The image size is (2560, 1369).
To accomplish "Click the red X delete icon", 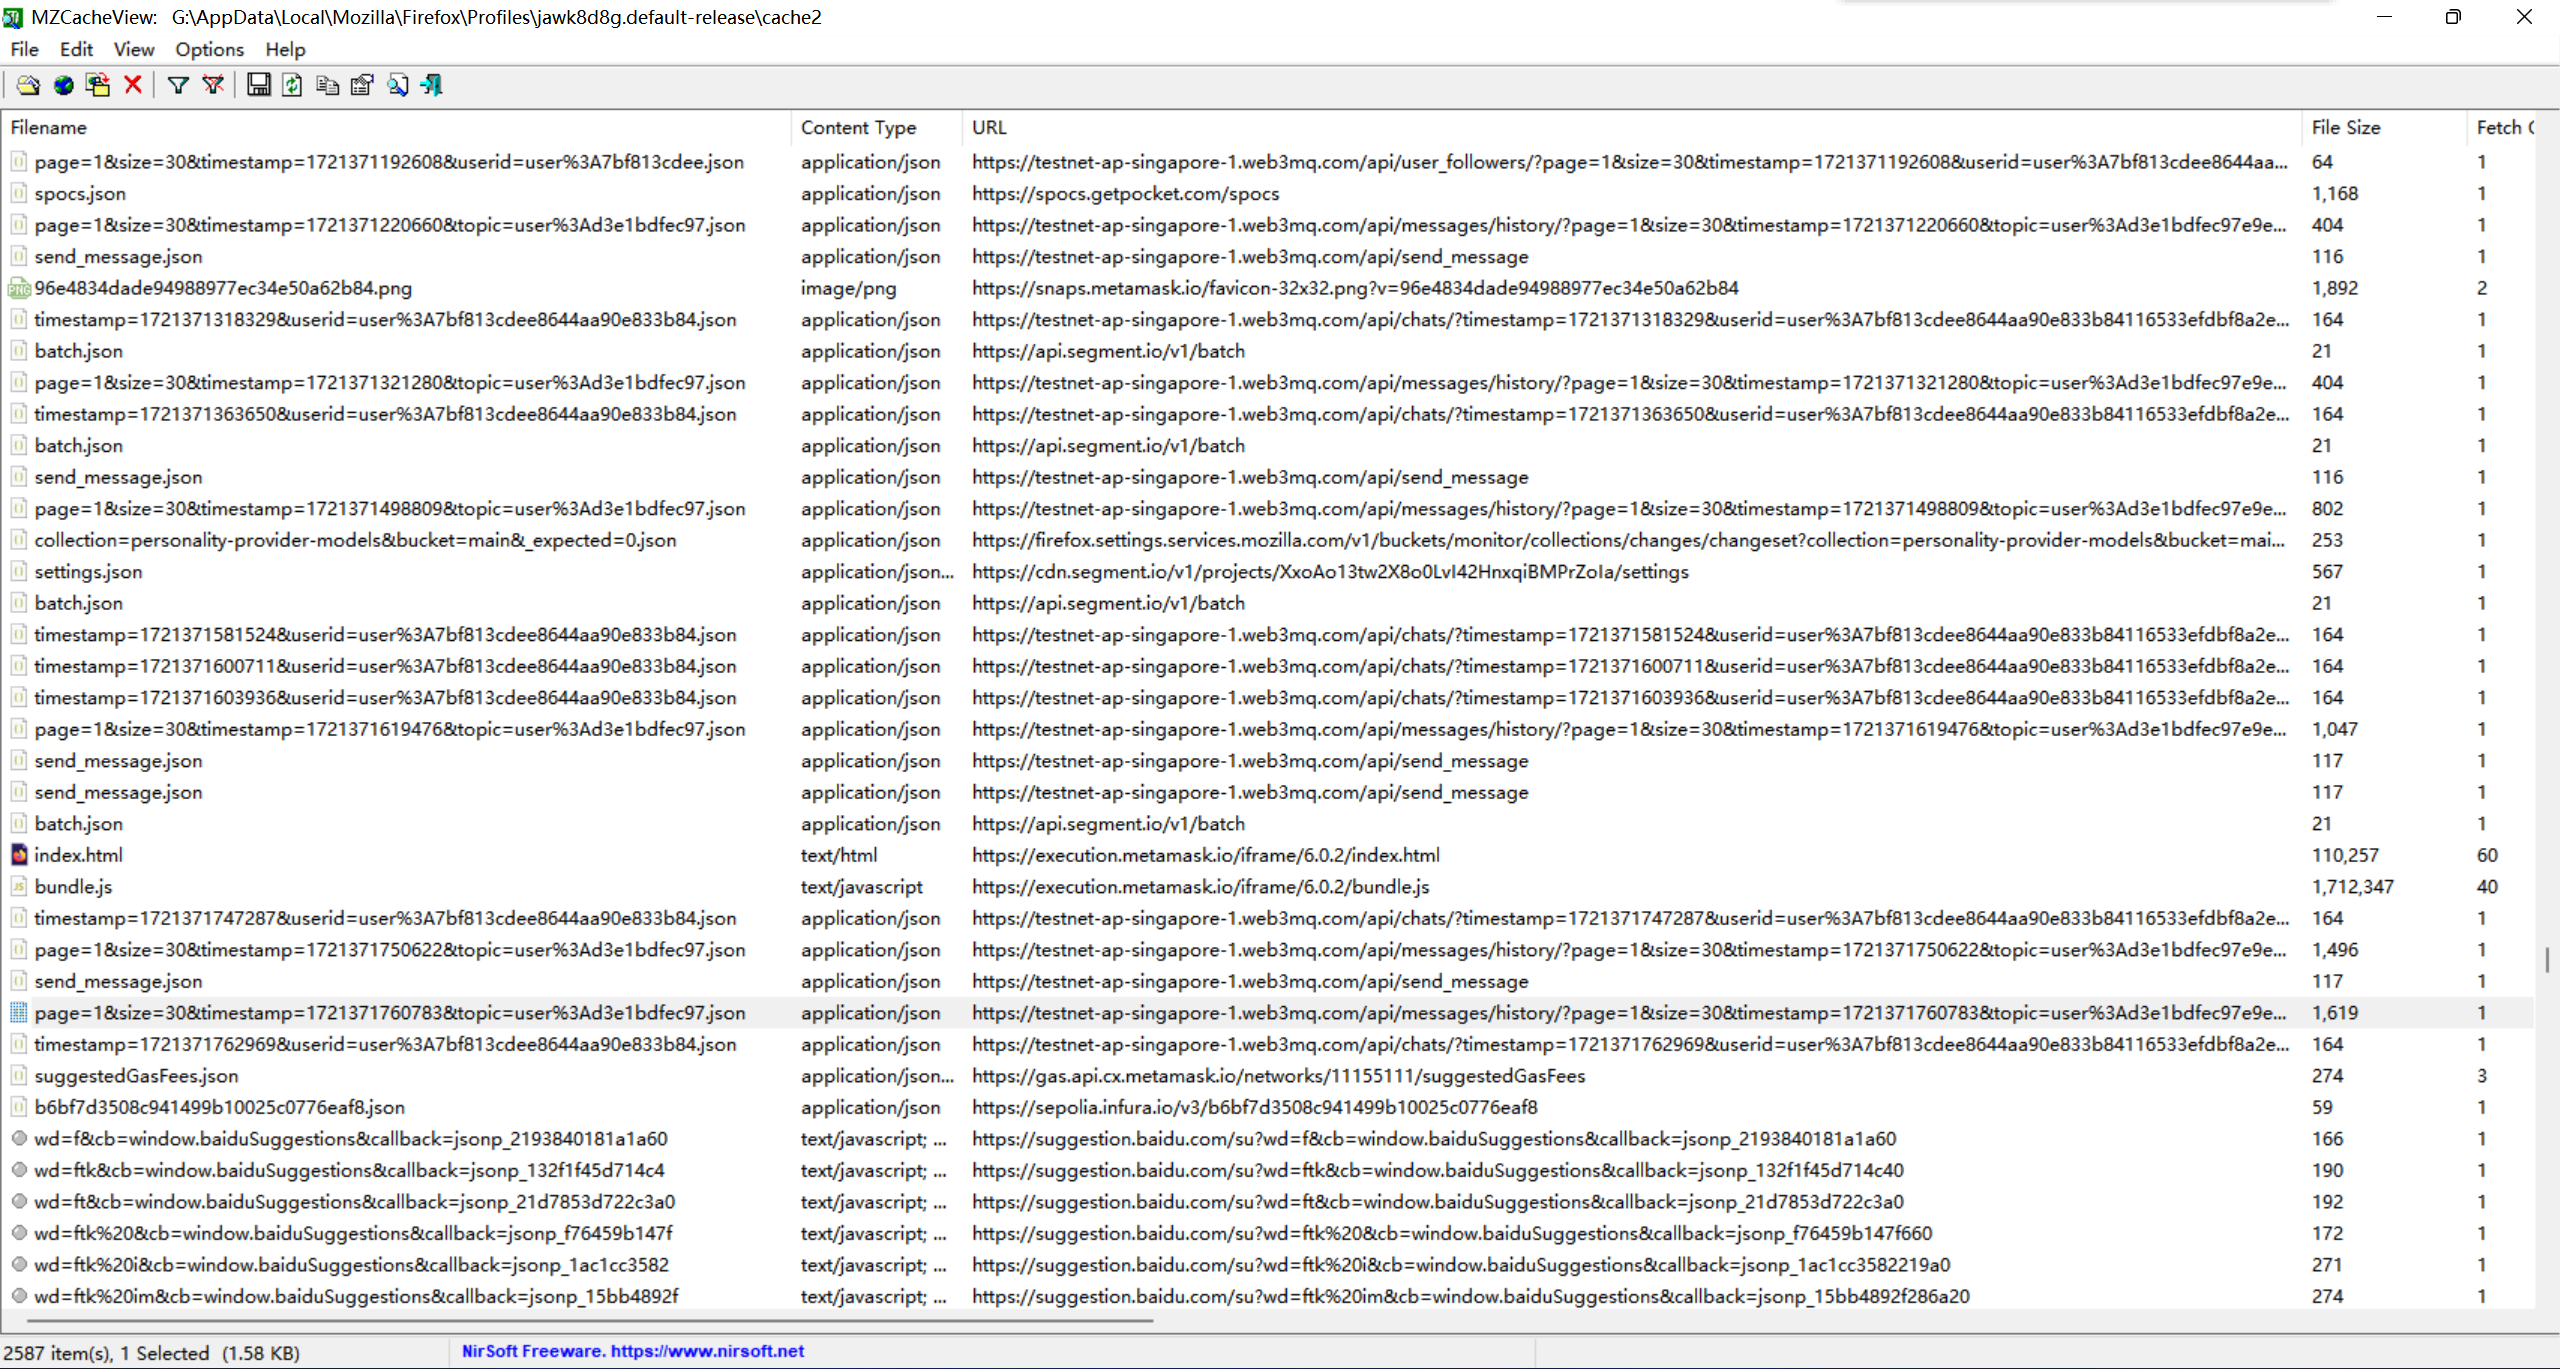I will coord(133,85).
